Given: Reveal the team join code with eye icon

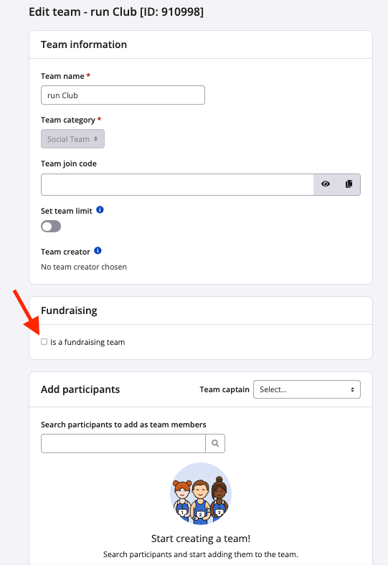Looking at the screenshot, I should click(x=325, y=184).
